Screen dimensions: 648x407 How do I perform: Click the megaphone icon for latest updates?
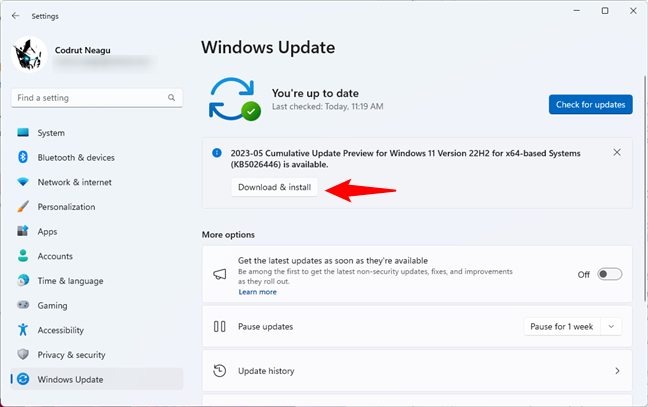pyautogui.click(x=219, y=274)
